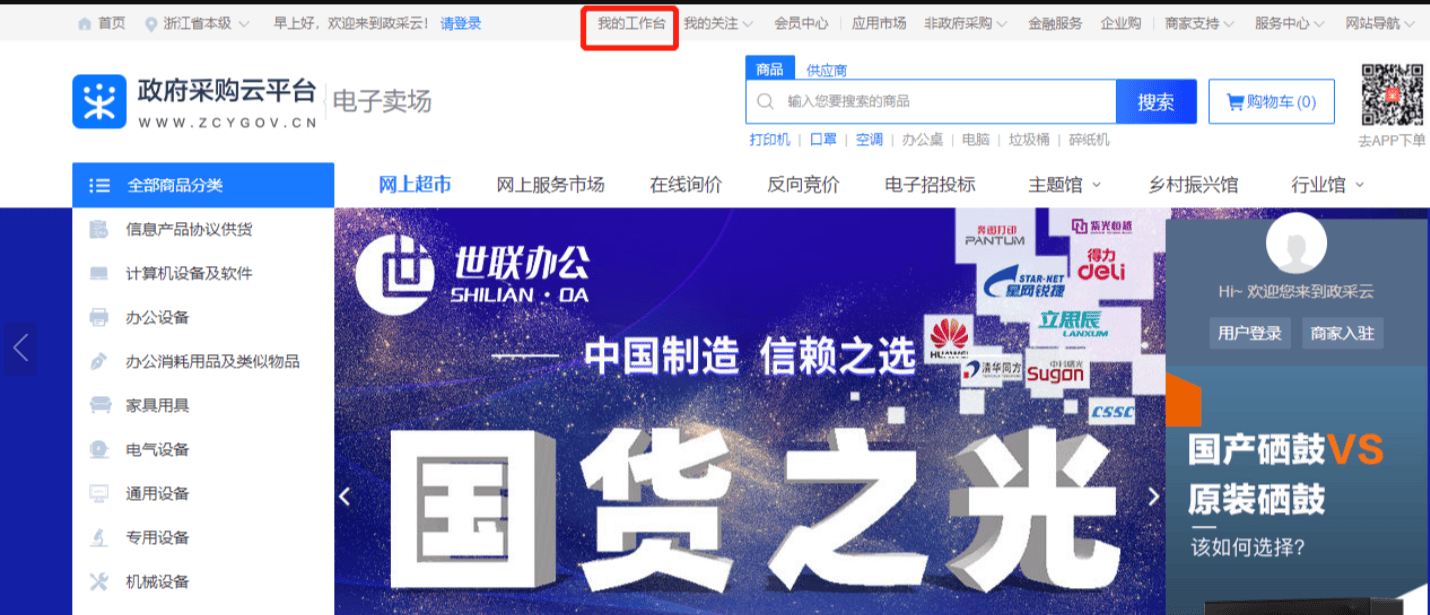The image size is (1430, 615).
Task: Expand the 行业馆 menu
Action: point(1359,185)
